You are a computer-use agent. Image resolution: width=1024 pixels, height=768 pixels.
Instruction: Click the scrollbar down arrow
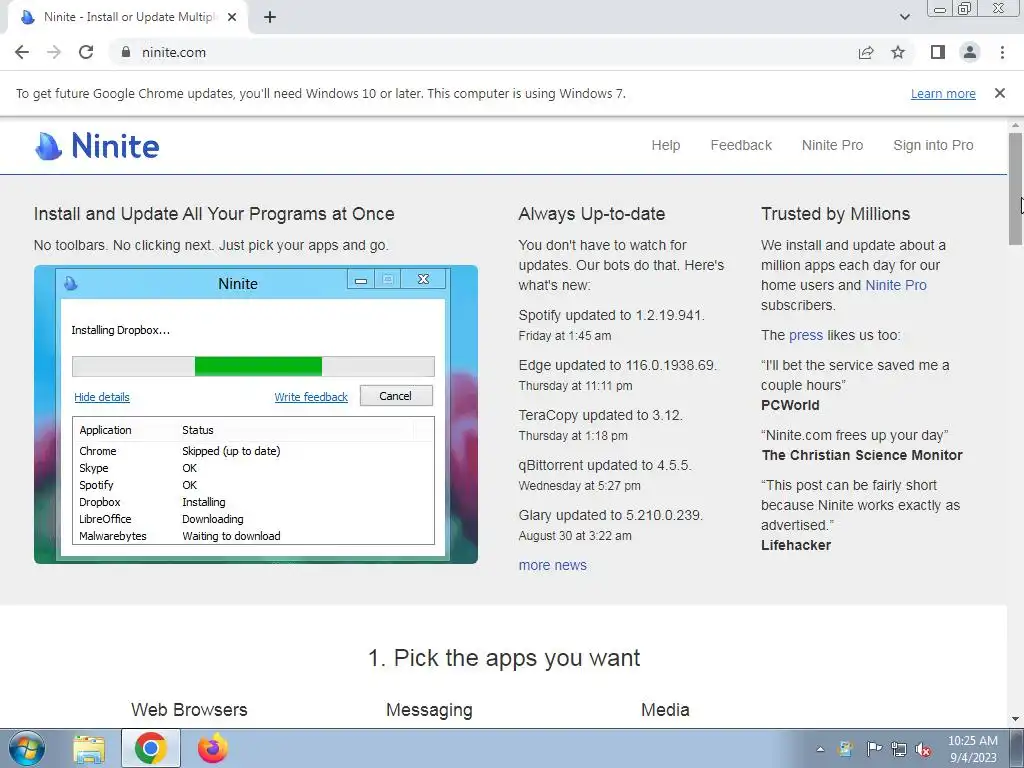click(1016, 719)
